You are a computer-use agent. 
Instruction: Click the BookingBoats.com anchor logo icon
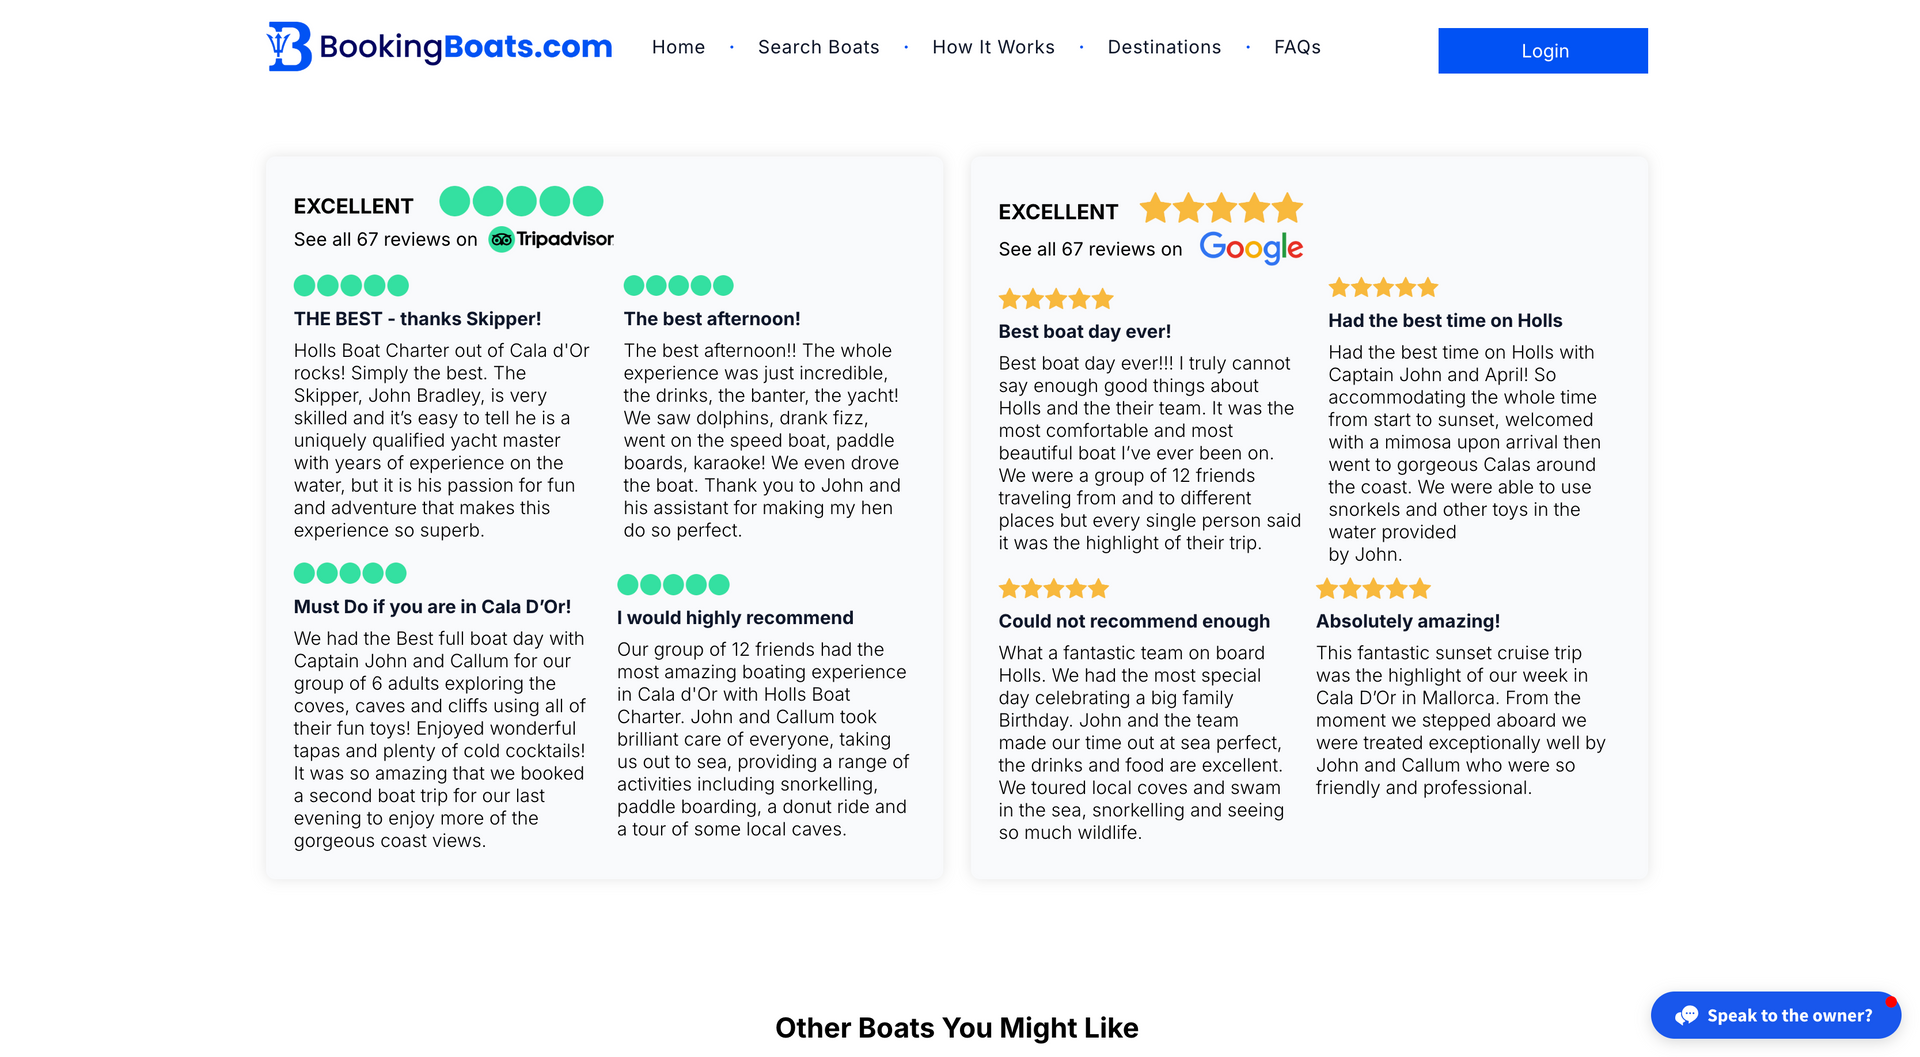coord(288,47)
